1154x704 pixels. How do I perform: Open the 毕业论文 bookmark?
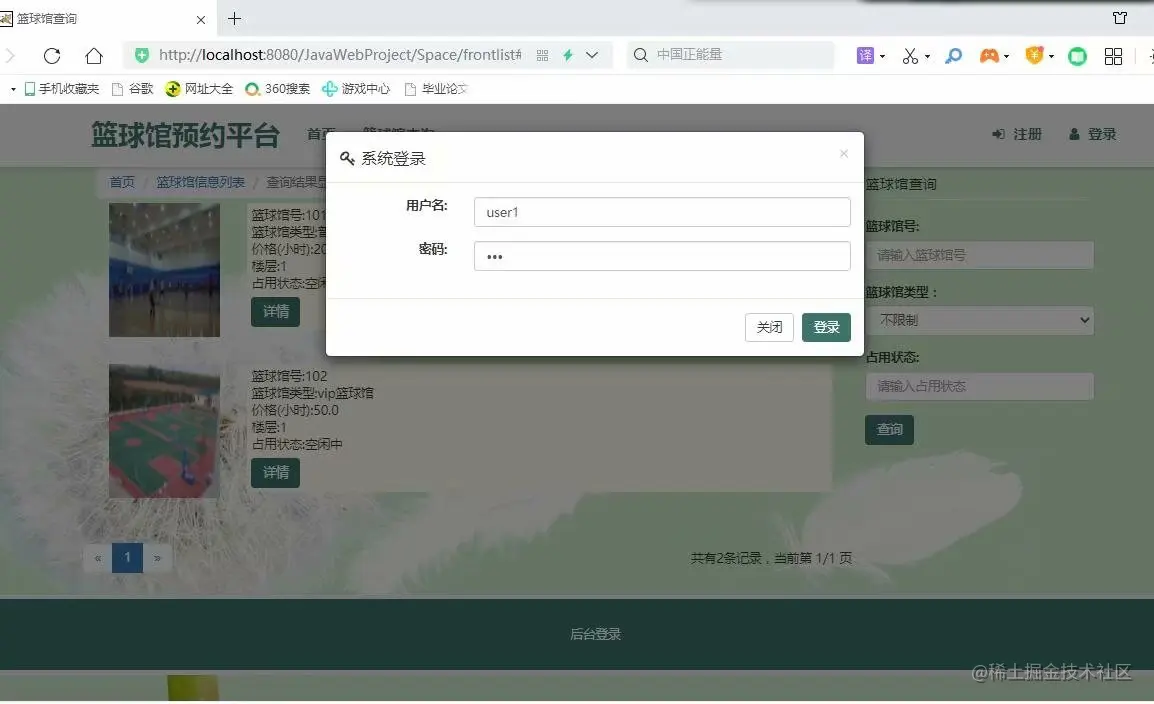[436, 89]
